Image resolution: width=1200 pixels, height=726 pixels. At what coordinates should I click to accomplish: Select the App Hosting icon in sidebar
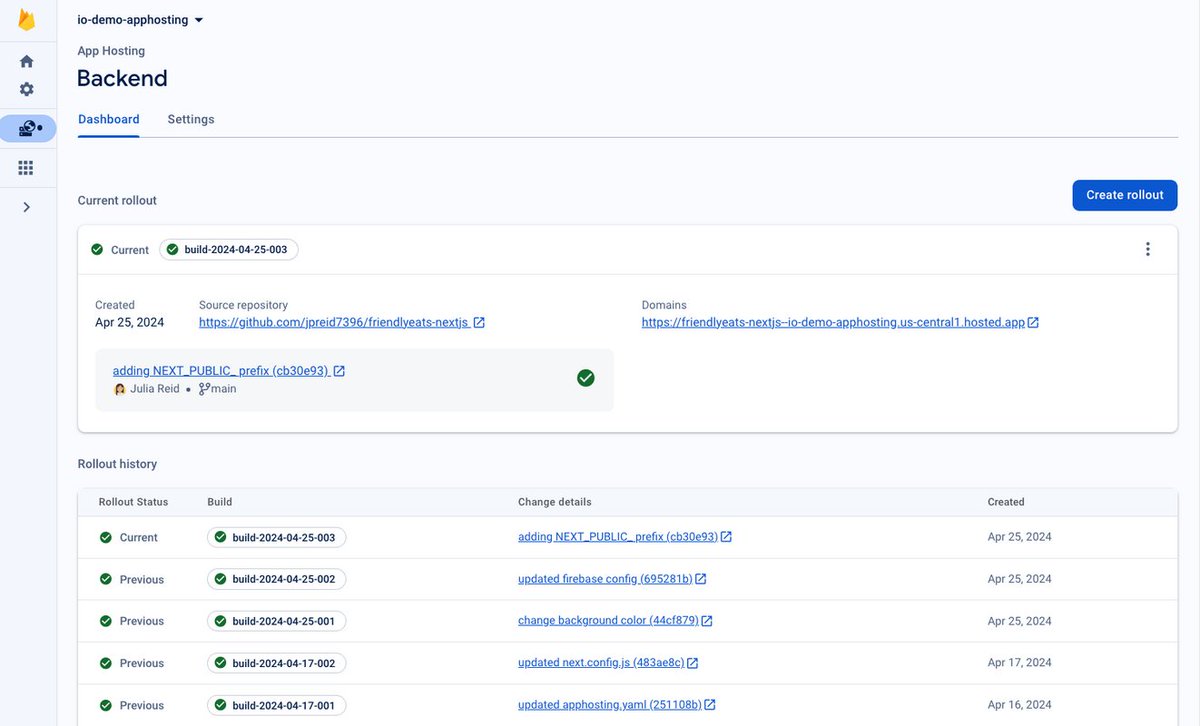click(26, 128)
